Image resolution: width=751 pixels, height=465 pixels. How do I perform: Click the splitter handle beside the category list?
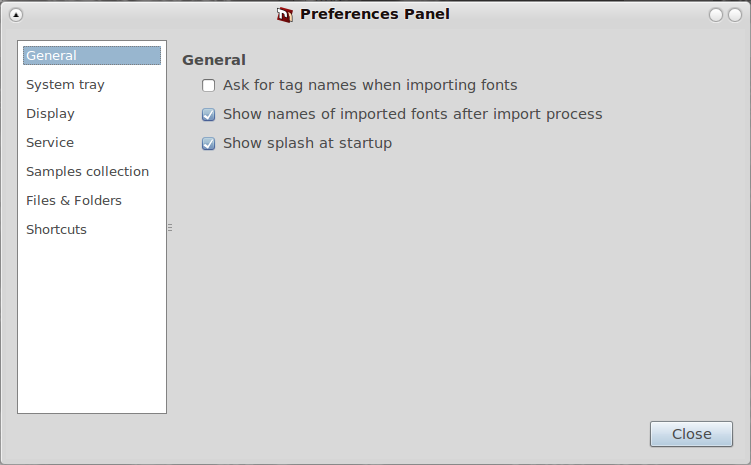click(170, 228)
